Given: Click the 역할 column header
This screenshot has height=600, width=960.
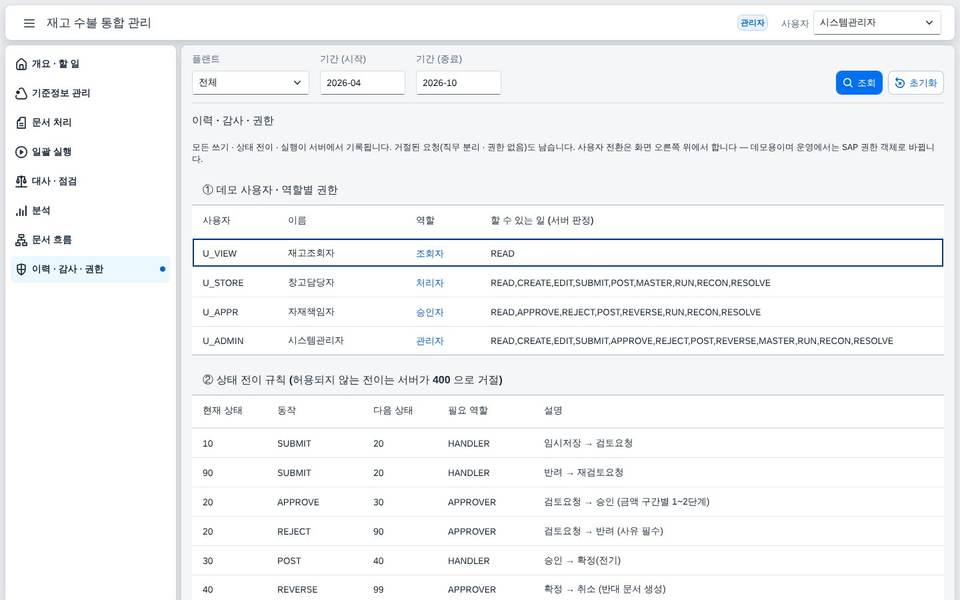Looking at the screenshot, I should click(x=425, y=220).
